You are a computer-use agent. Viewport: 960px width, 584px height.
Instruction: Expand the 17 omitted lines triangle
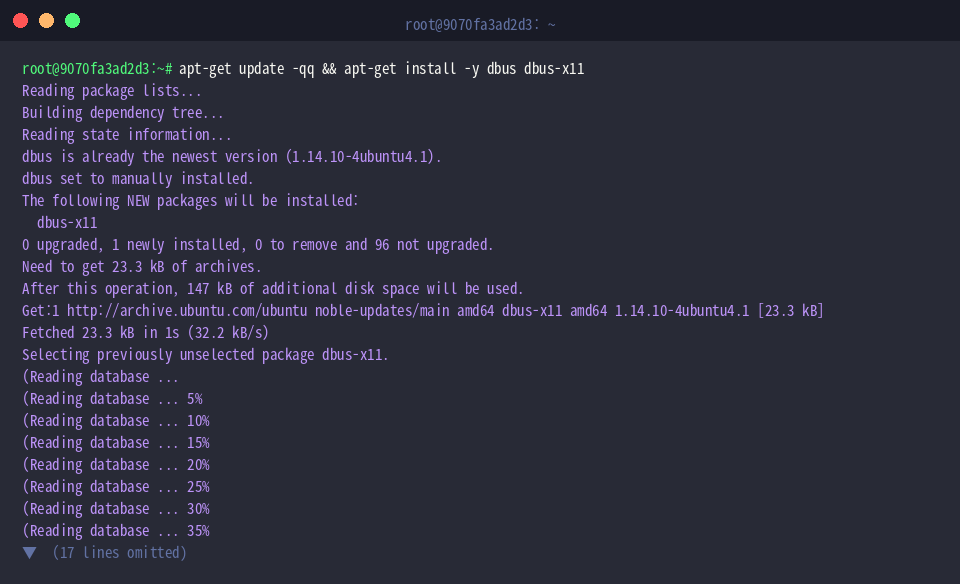pyautogui.click(x=29, y=553)
